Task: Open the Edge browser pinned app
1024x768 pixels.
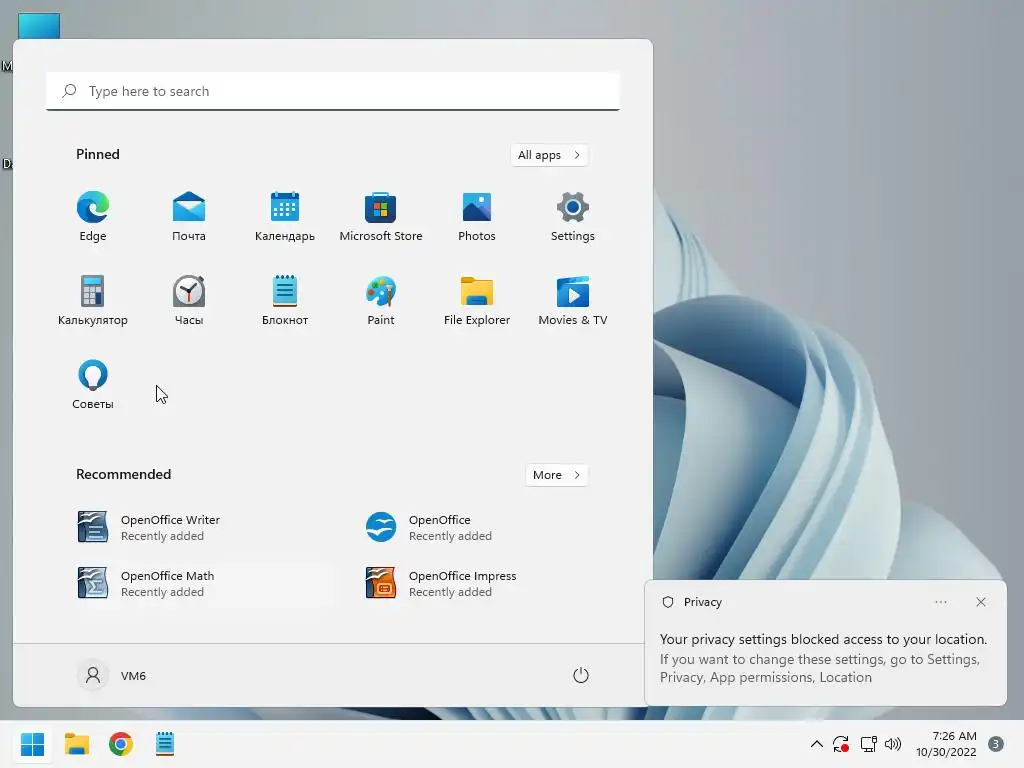Action: pyautogui.click(x=93, y=217)
